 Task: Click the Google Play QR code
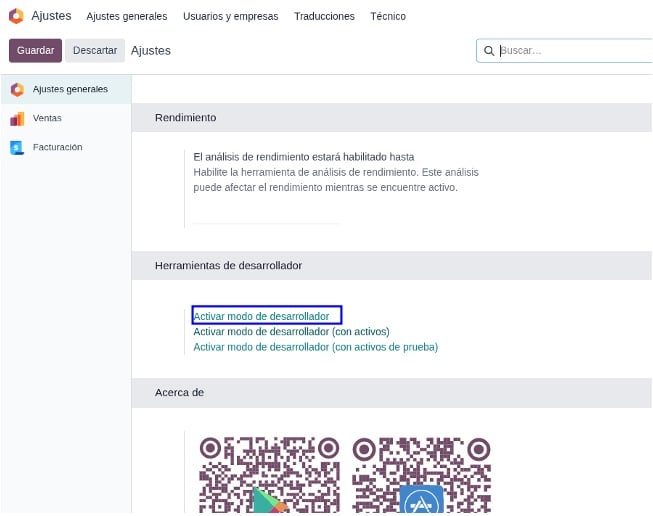point(269,475)
